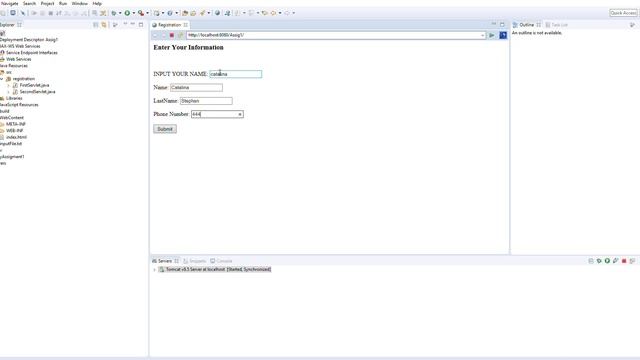Viewport: 640px width, 360px height.
Task: Switch to the Registration browser tab
Action: pyautogui.click(x=169, y=25)
